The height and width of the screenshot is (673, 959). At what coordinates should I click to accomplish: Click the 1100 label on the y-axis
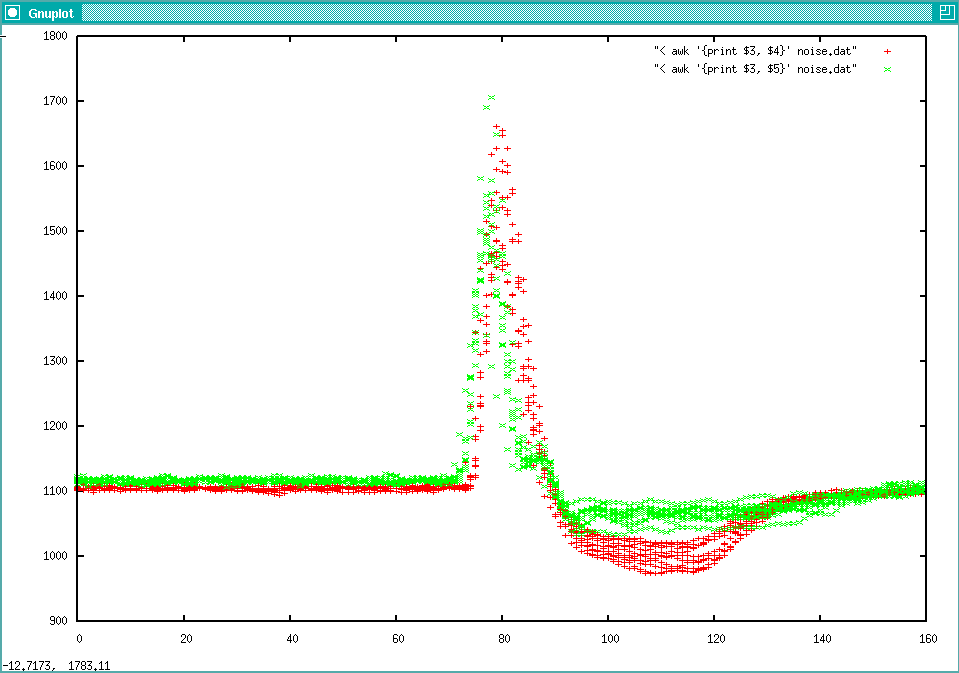click(55, 491)
